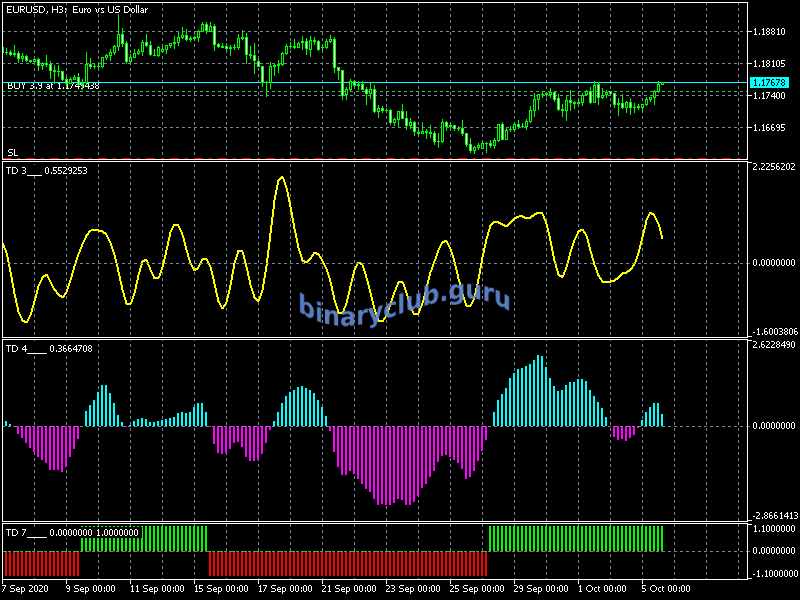This screenshot has height=600, width=800.
Task: Click the binaryclub.guru watermark text
Action: tap(404, 301)
